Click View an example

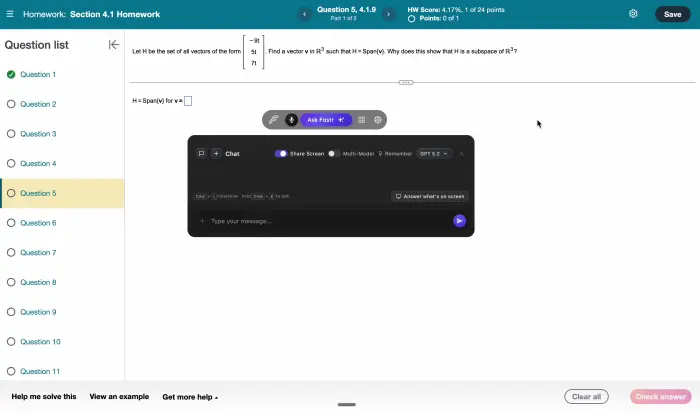click(119, 396)
